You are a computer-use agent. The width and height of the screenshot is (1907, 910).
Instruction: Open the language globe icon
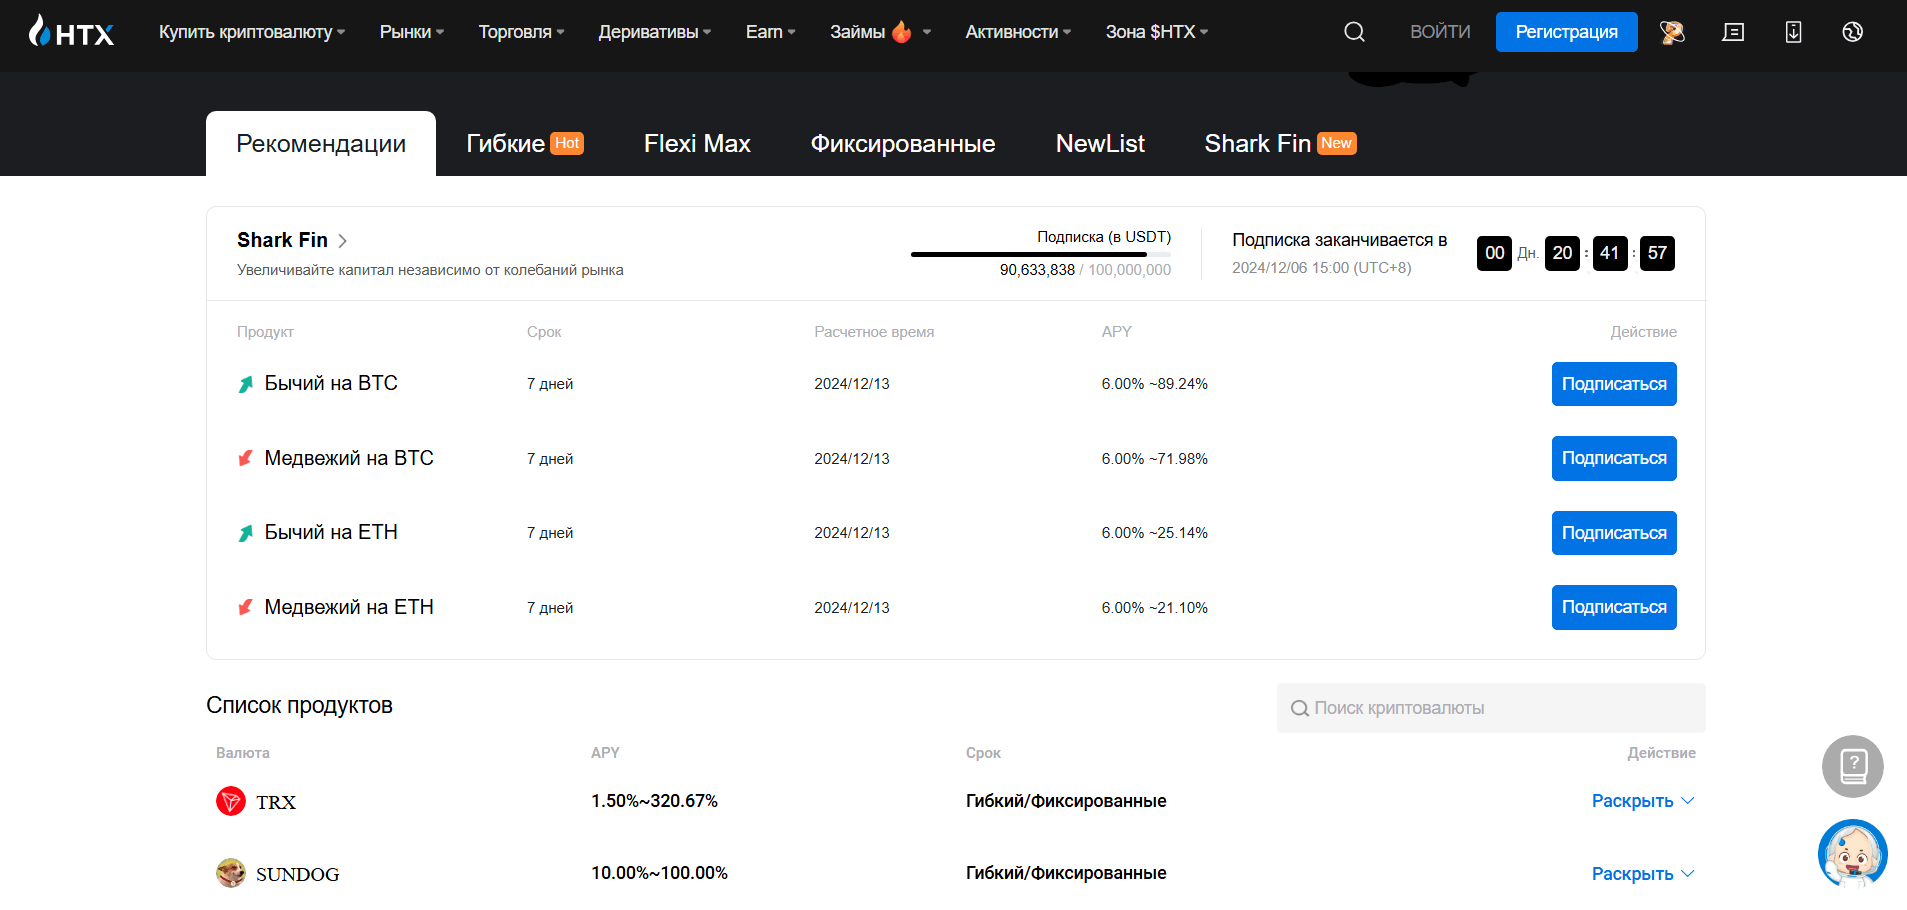click(1852, 32)
